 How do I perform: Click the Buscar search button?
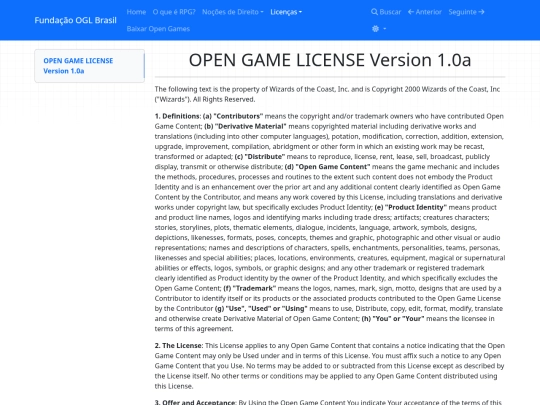coord(386,12)
